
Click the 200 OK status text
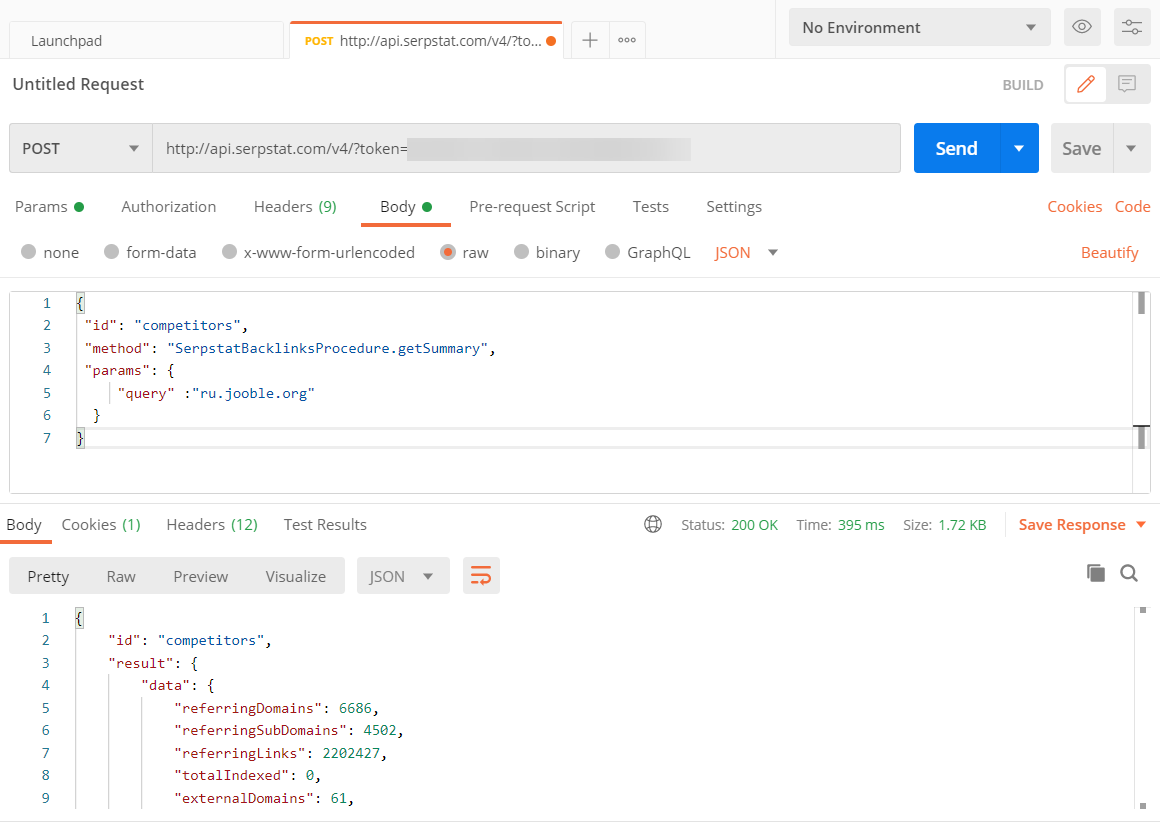click(754, 525)
